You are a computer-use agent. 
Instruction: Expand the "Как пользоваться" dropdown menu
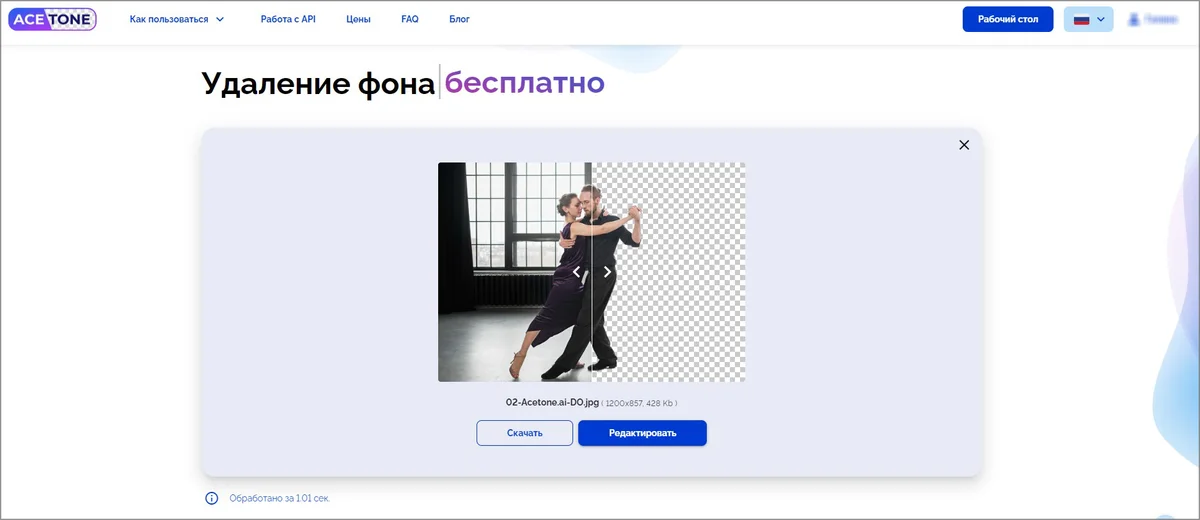177,19
